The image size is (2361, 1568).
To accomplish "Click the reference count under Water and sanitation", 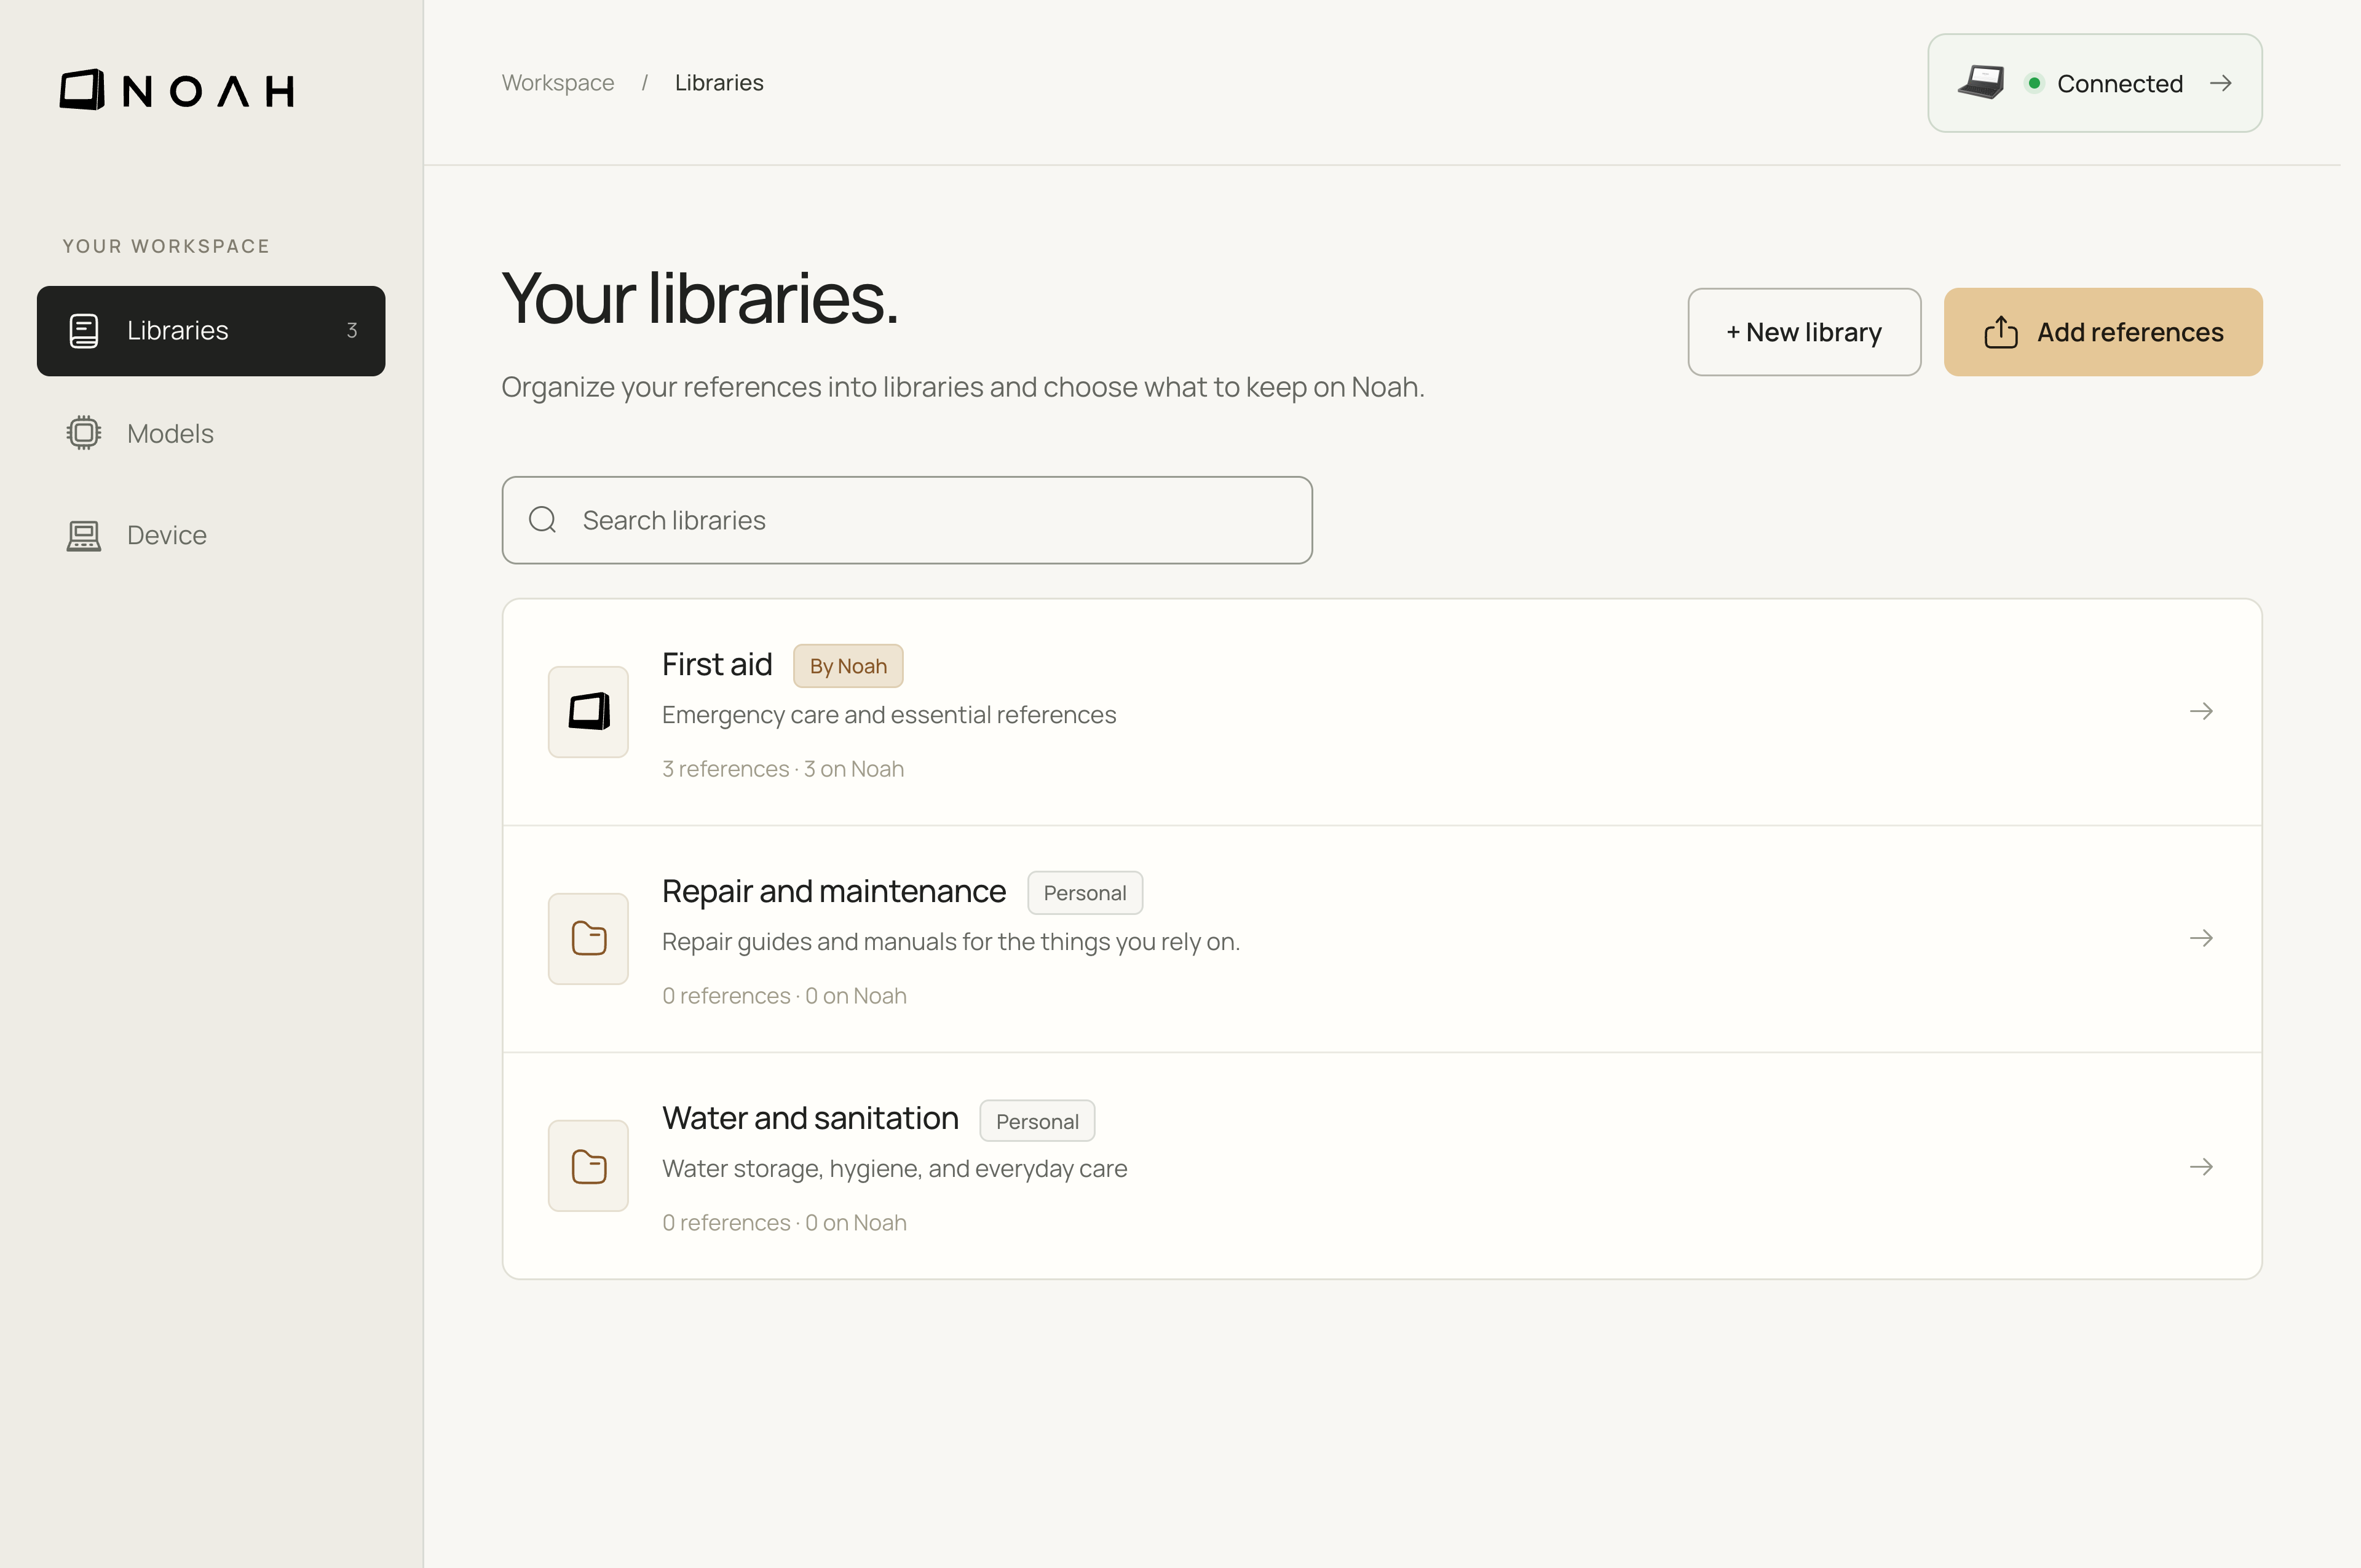I will pos(785,1223).
